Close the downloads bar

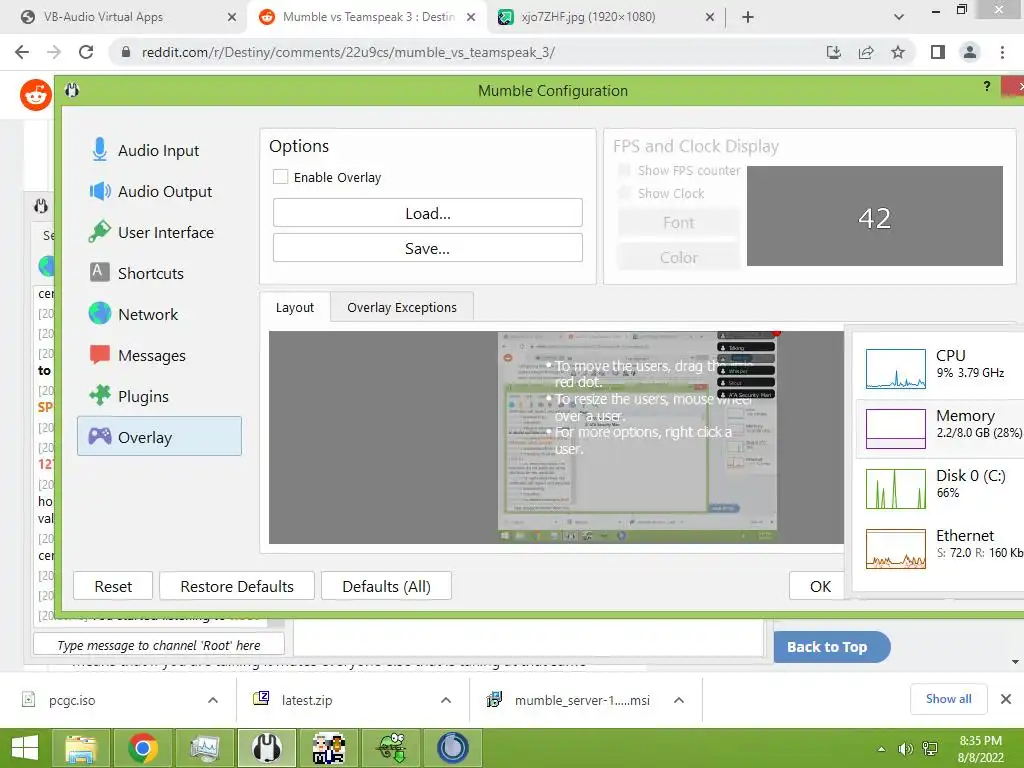point(1006,699)
